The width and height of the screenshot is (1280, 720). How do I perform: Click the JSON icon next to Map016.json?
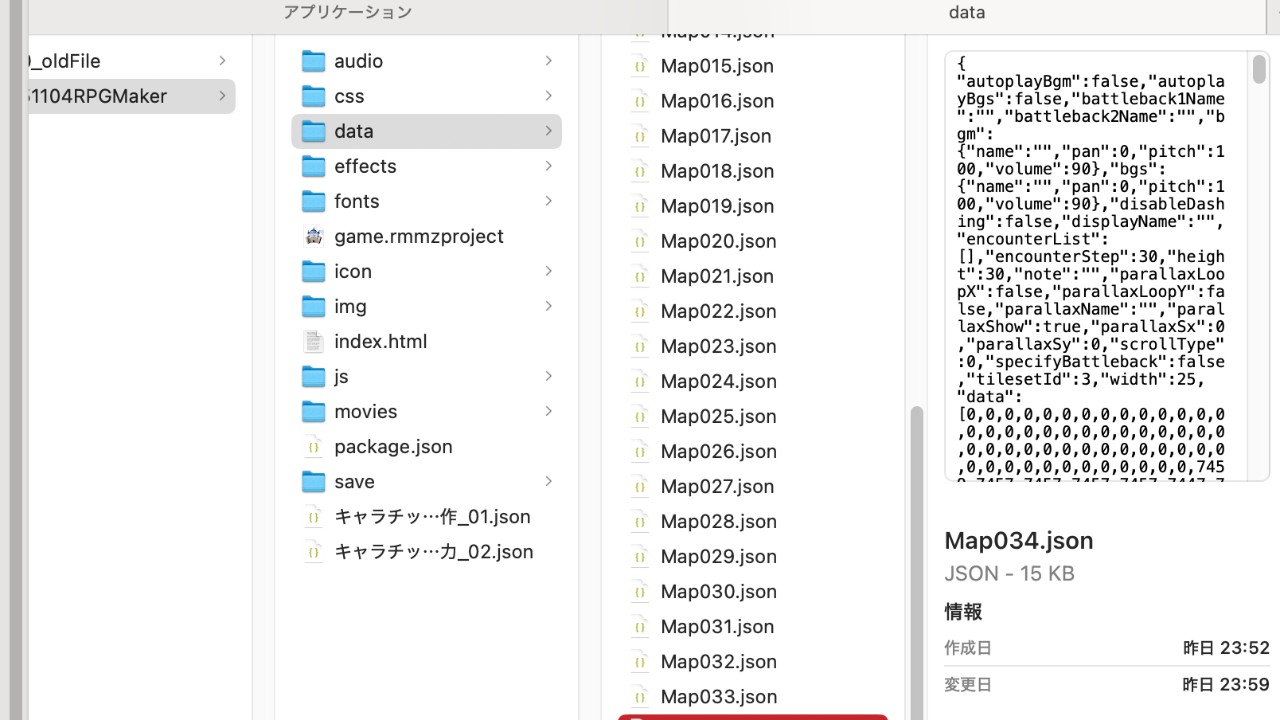(x=639, y=101)
